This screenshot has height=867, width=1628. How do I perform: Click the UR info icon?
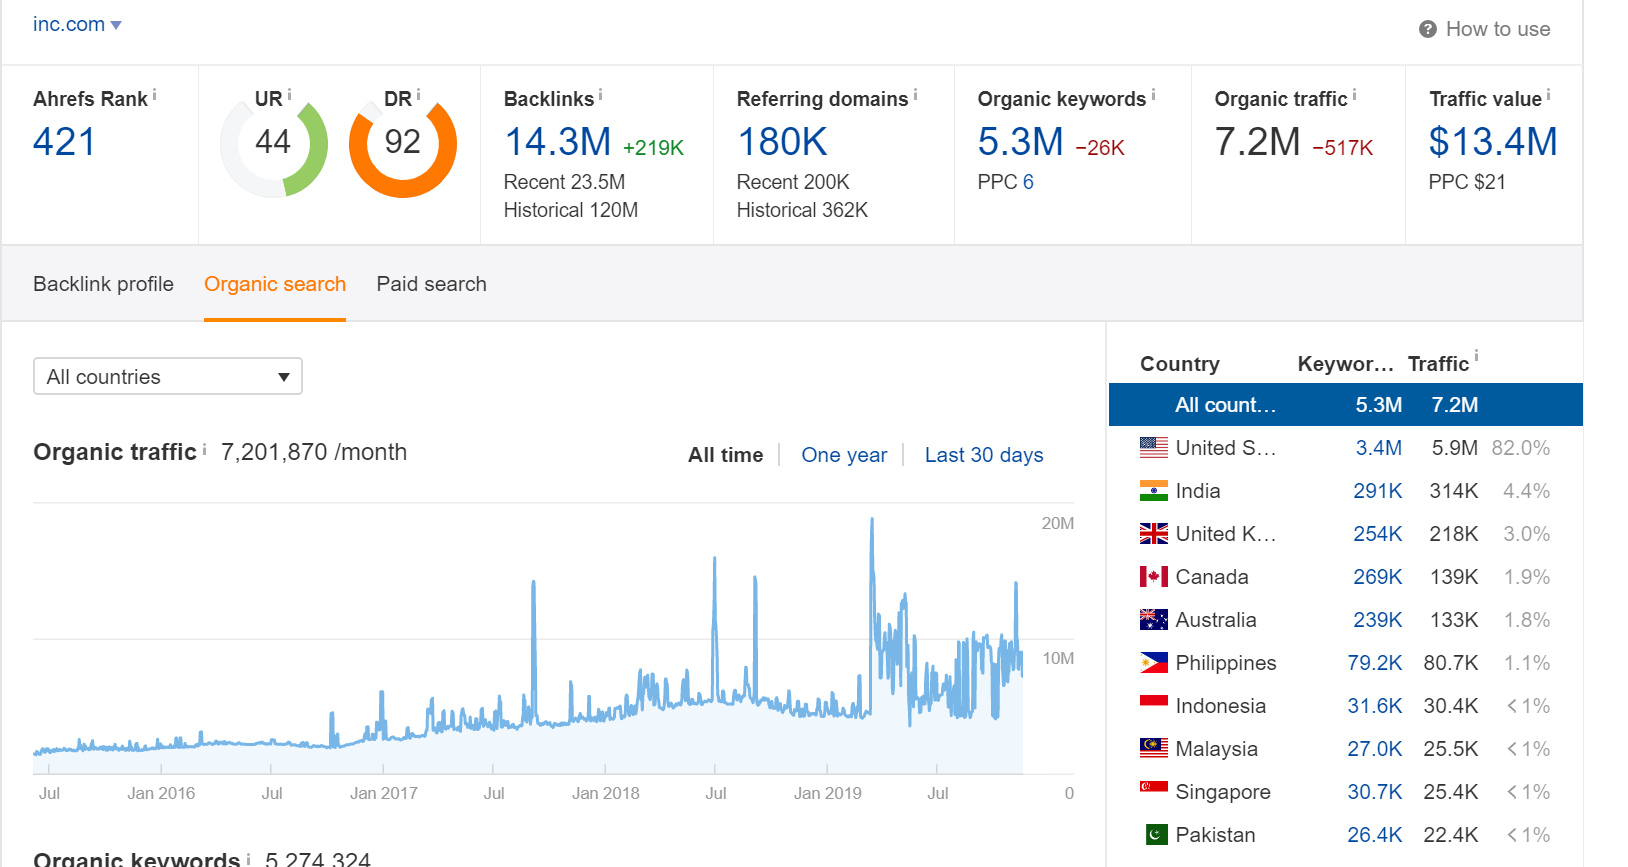289,95
